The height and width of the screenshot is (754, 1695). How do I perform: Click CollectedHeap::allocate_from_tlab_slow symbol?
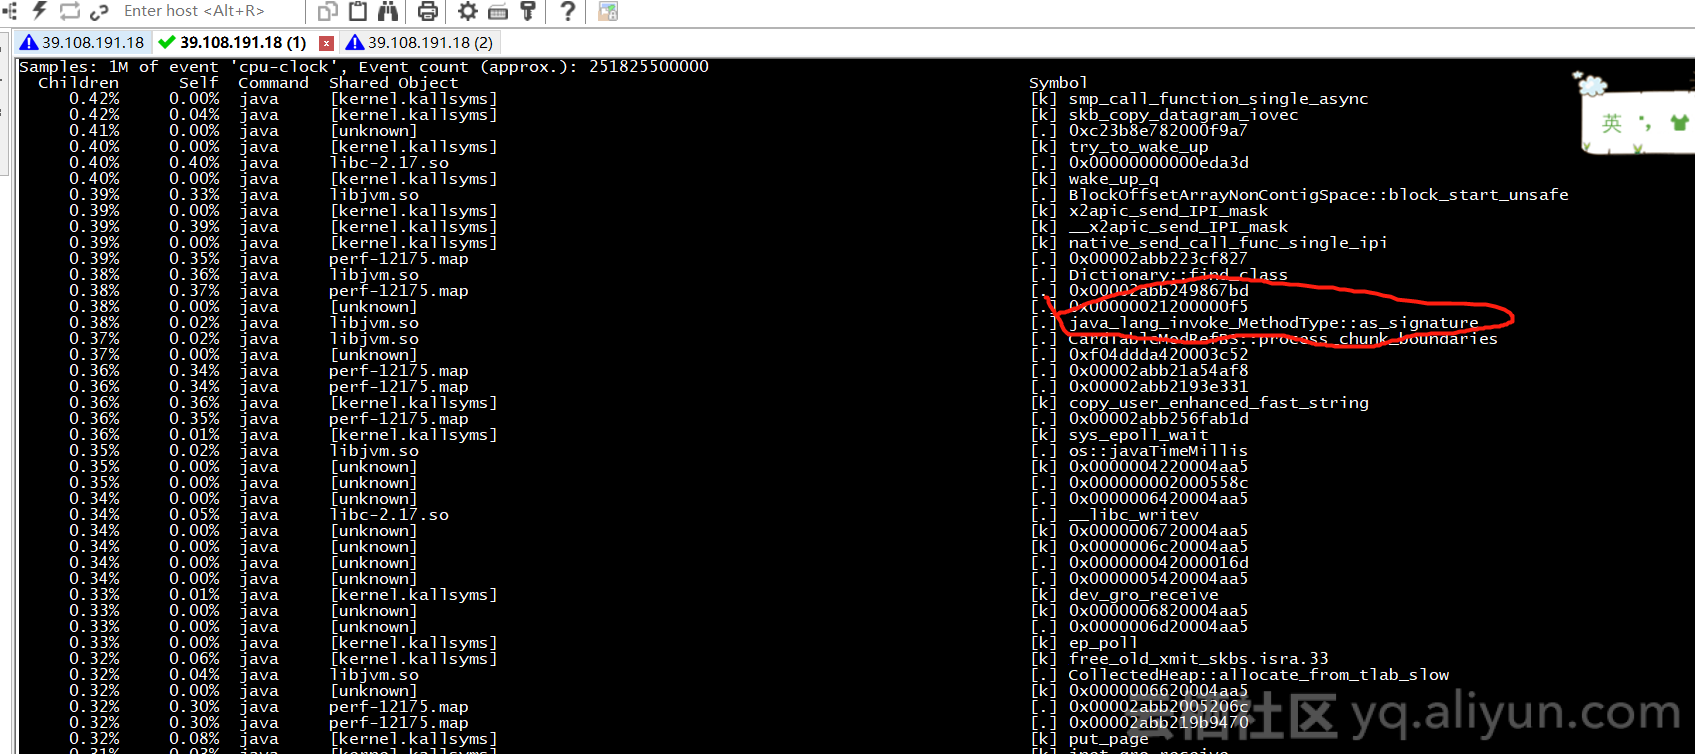[1258, 675]
